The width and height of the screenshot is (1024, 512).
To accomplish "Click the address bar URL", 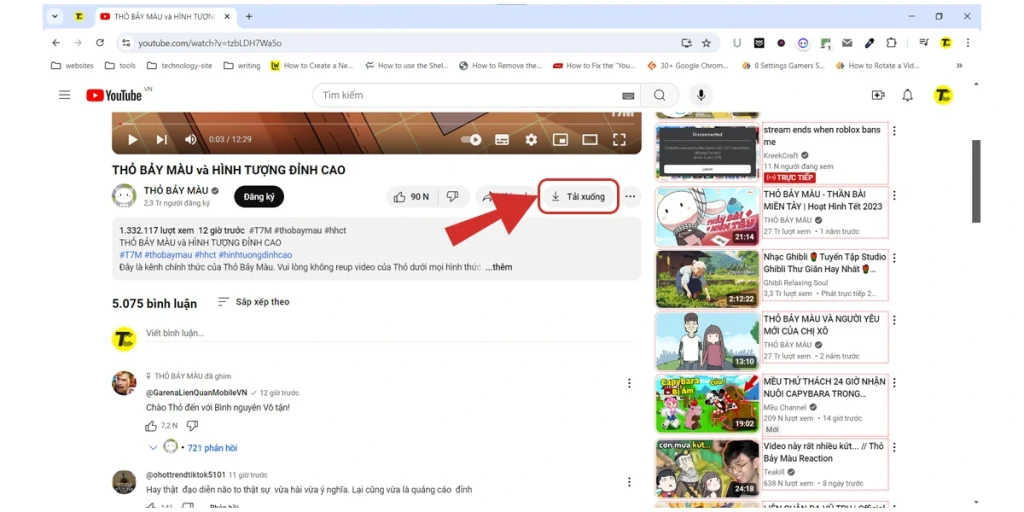I will click(210, 43).
